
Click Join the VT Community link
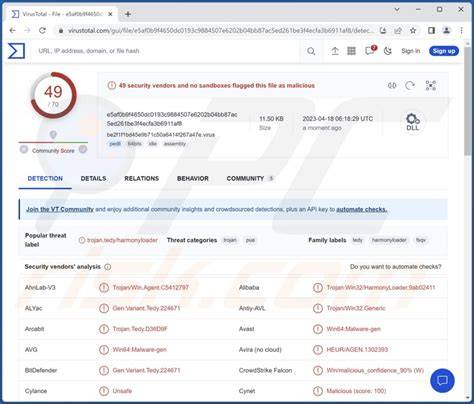pos(60,209)
